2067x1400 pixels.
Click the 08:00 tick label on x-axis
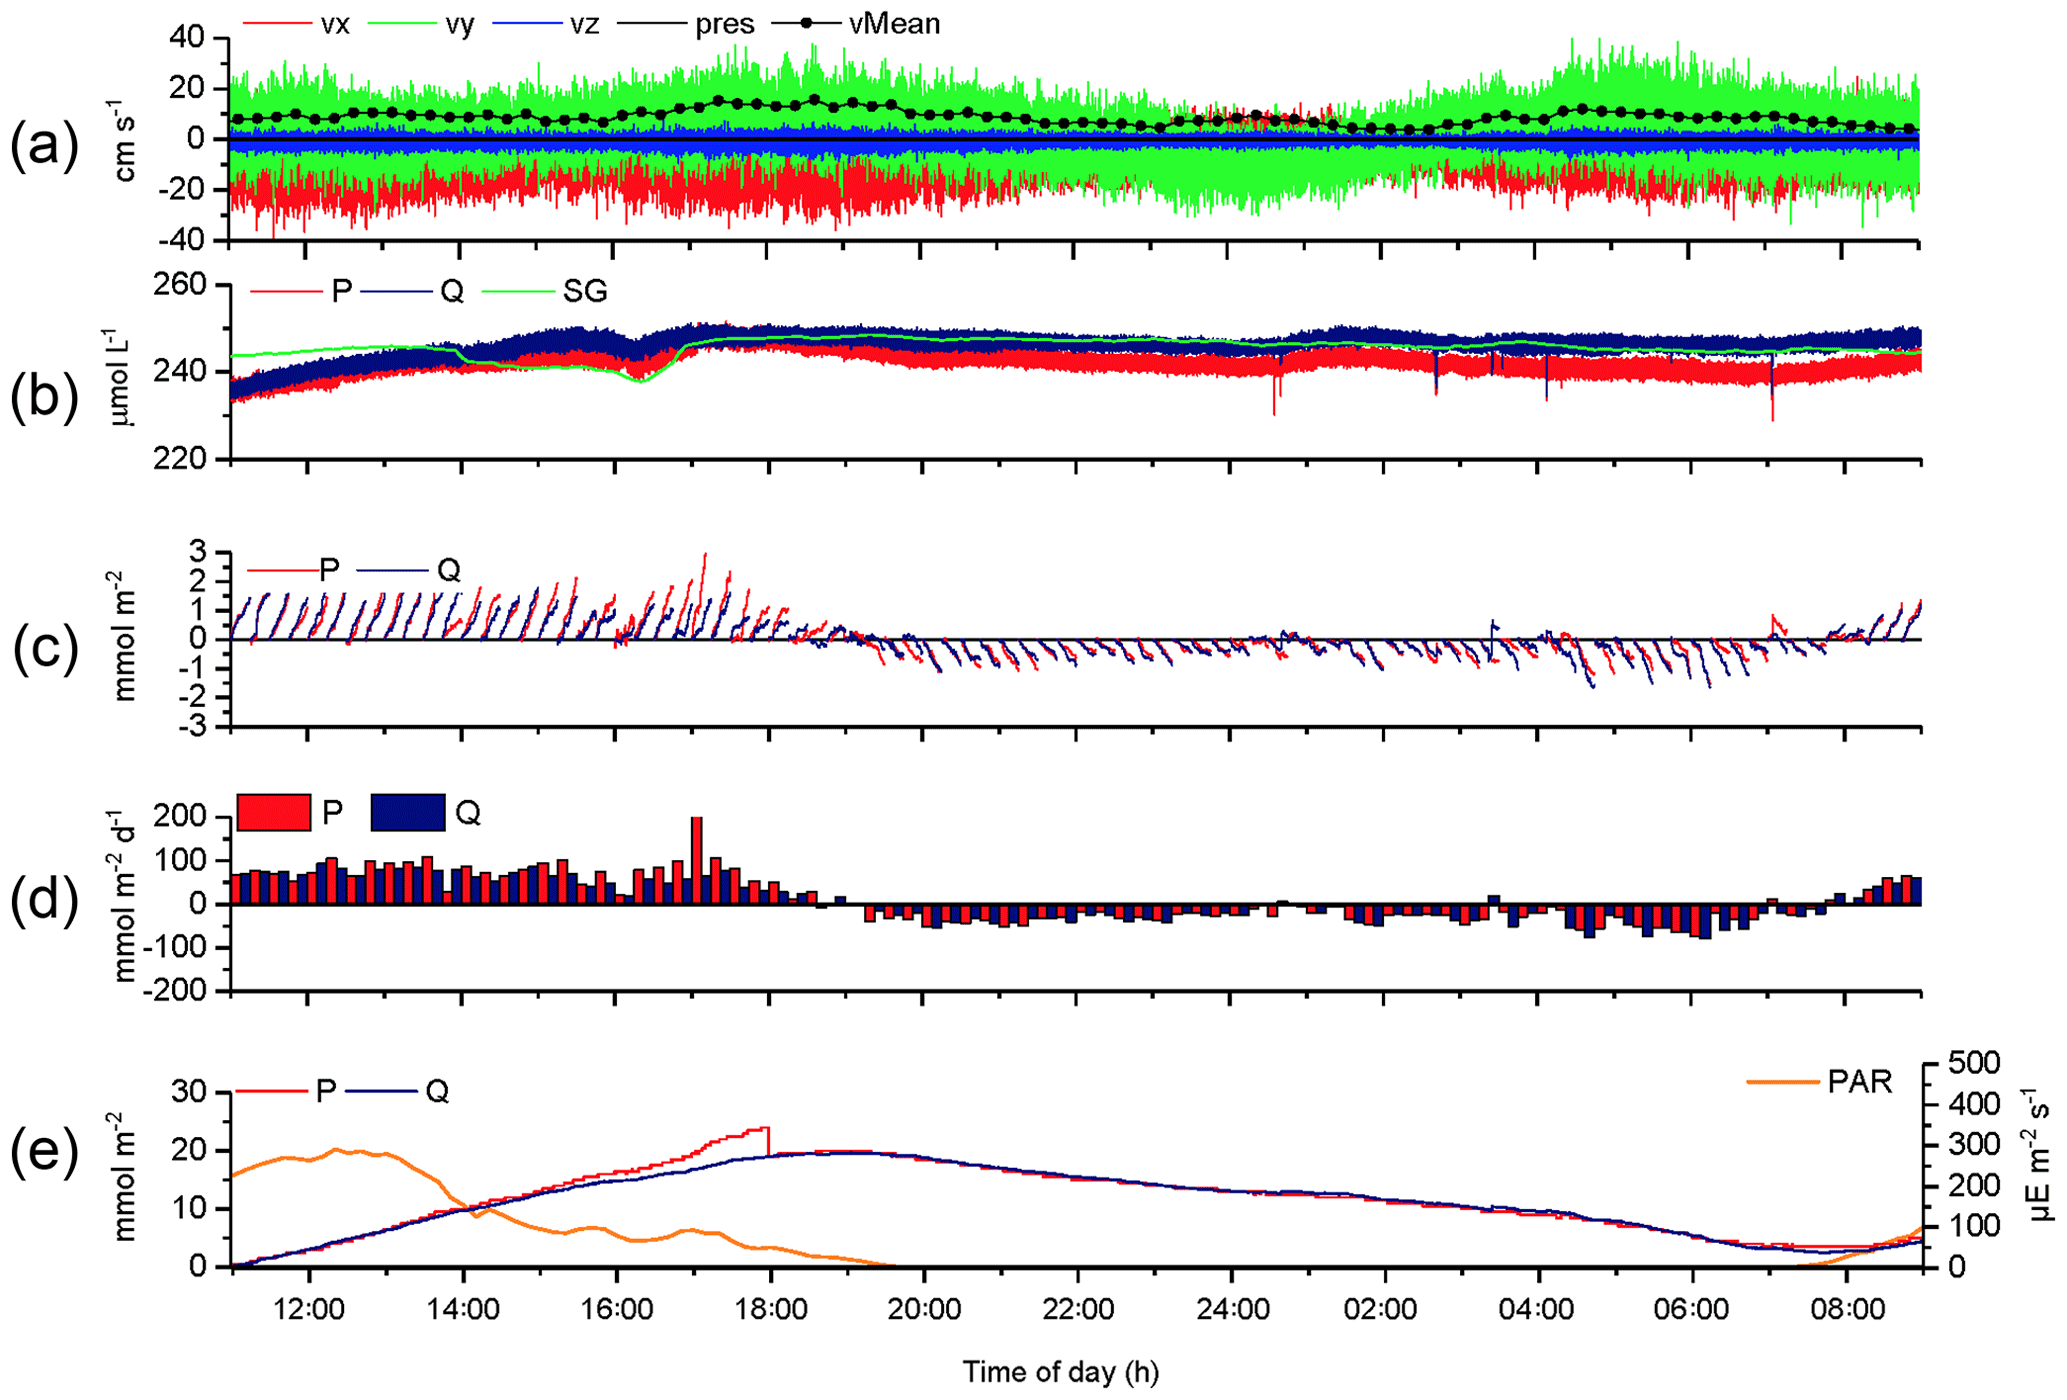coord(1846,1309)
